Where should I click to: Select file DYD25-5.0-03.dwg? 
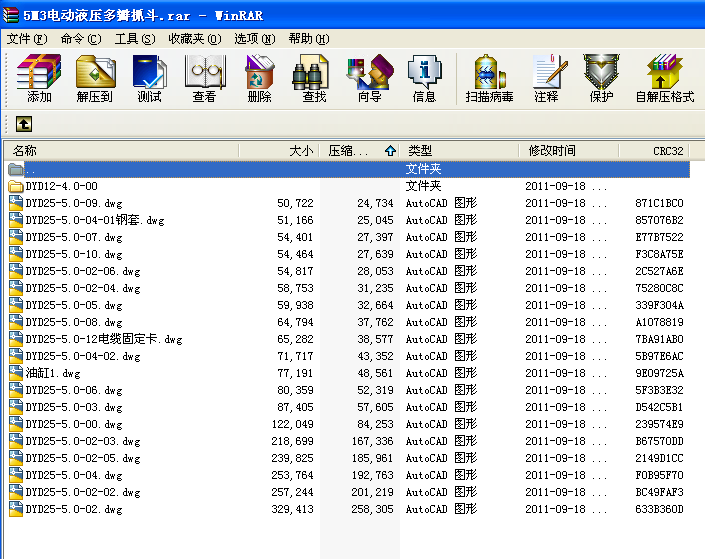tap(74, 407)
